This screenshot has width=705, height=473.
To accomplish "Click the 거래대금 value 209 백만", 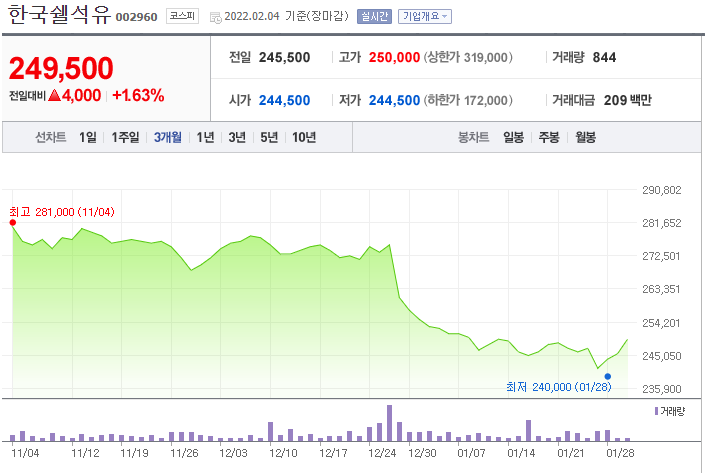I will tap(628, 100).
